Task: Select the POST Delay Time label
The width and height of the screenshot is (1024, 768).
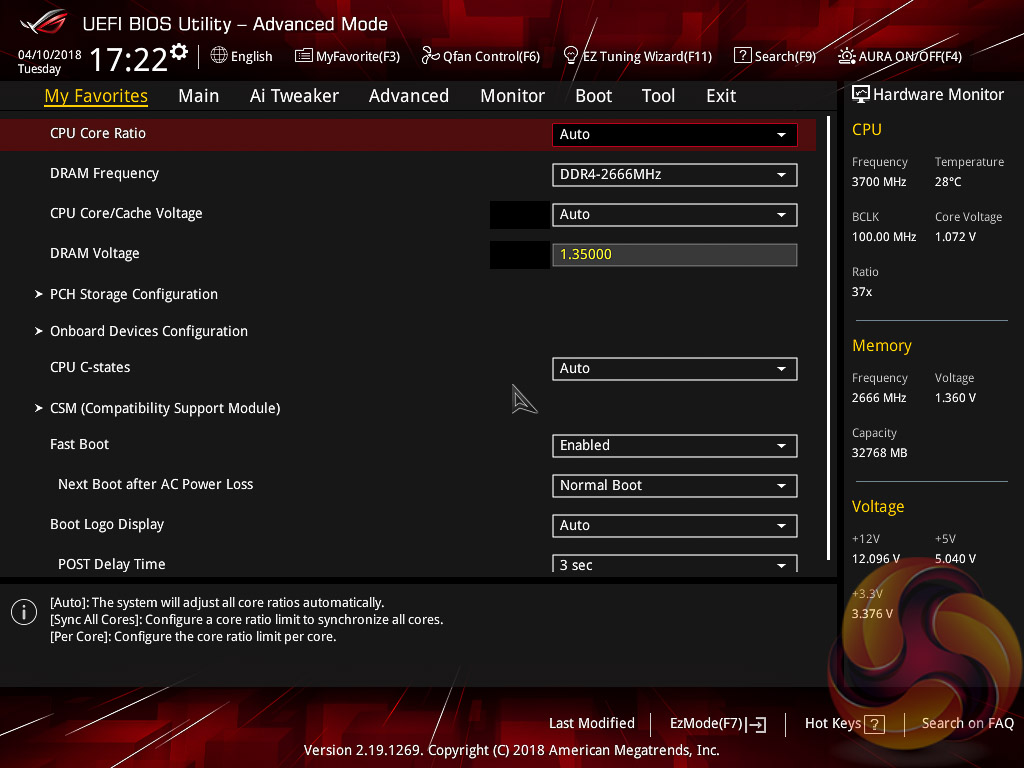Action: (x=112, y=564)
